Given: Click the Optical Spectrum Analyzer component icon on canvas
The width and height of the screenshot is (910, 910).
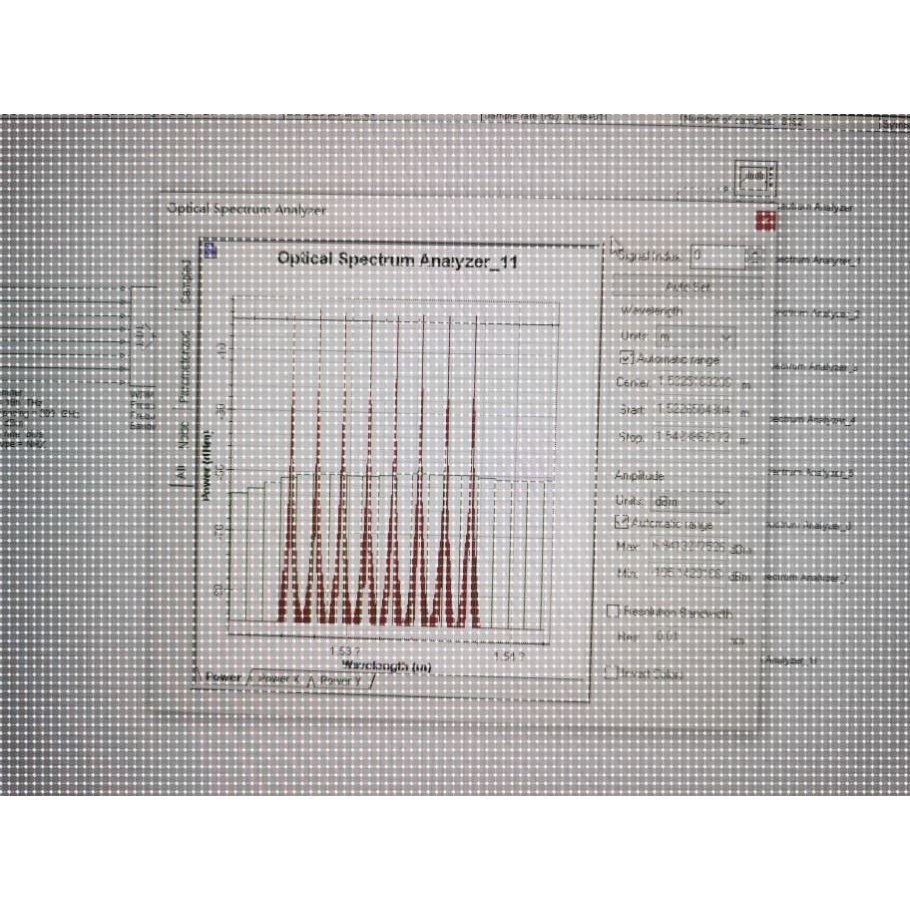Looking at the screenshot, I should click(x=755, y=177).
